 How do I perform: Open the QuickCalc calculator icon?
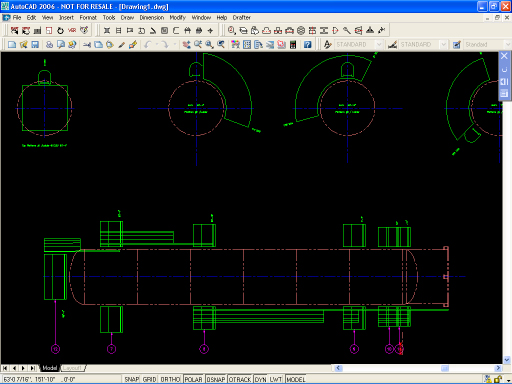pyautogui.click(x=293, y=44)
